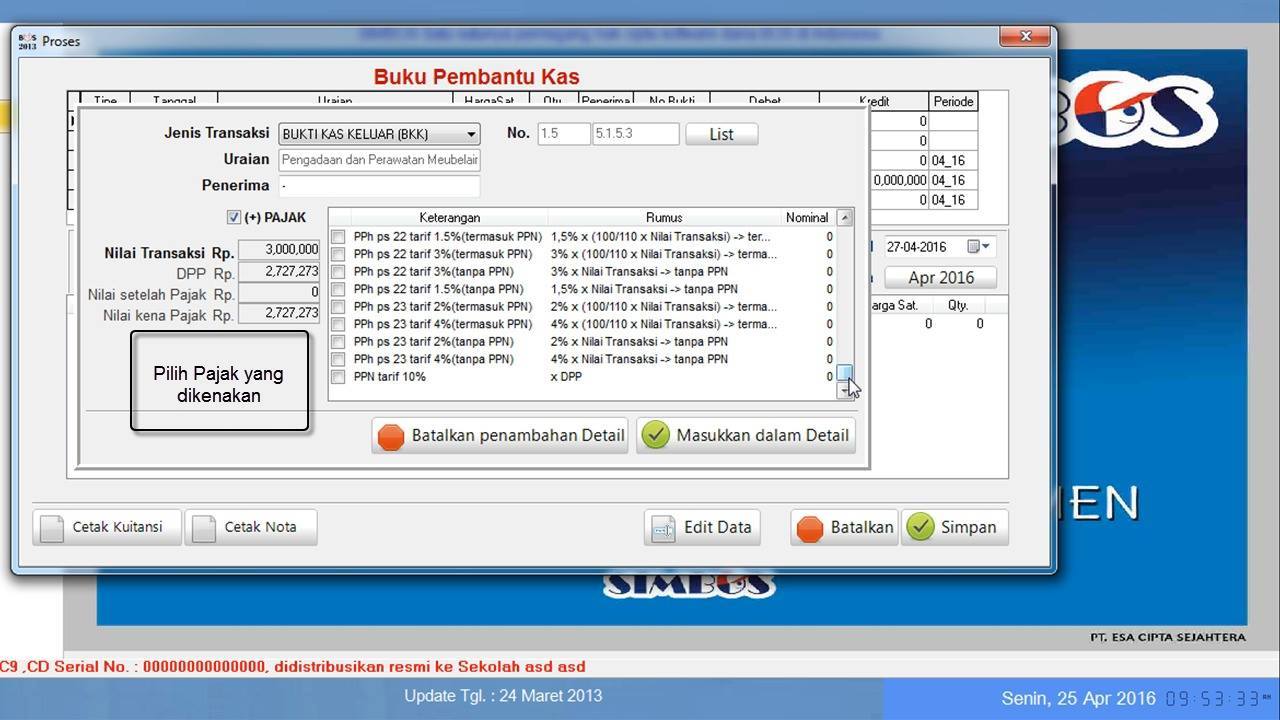Click the green checkmark Masukkan dalam Detail icon
The height and width of the screenshot is (720, 1280).
pyautogui.click(x=655, y=436)
